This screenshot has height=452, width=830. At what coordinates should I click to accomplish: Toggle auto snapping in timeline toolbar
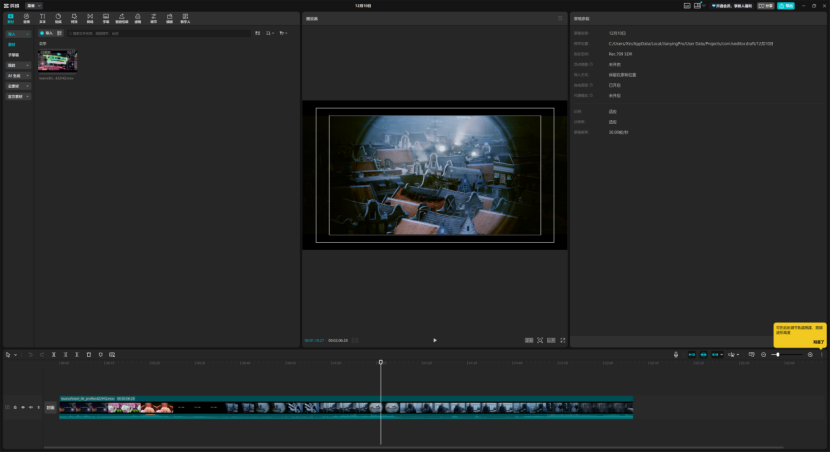[x=704, y=354]
